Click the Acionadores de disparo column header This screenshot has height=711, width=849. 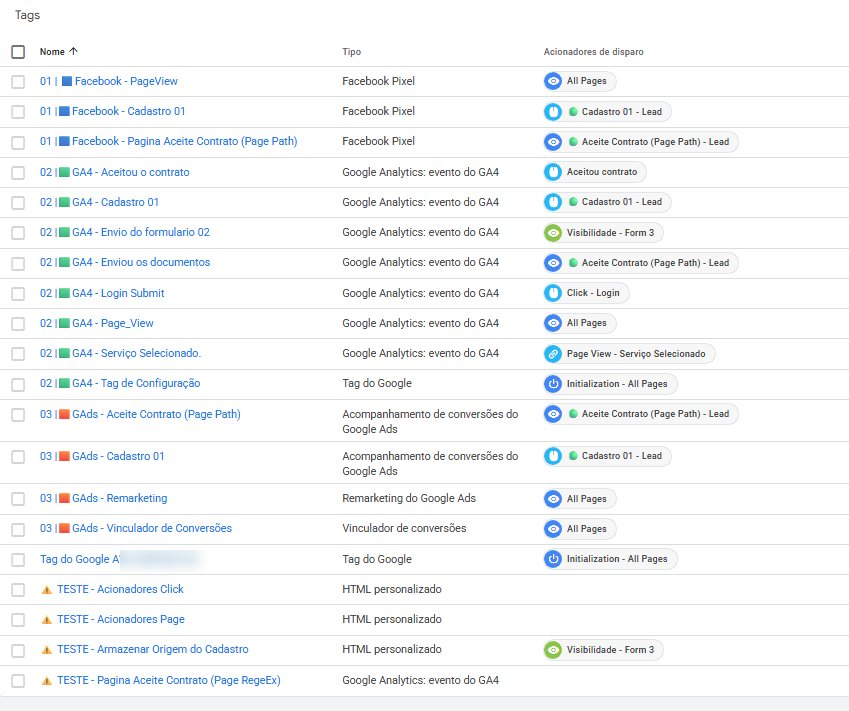593,51
